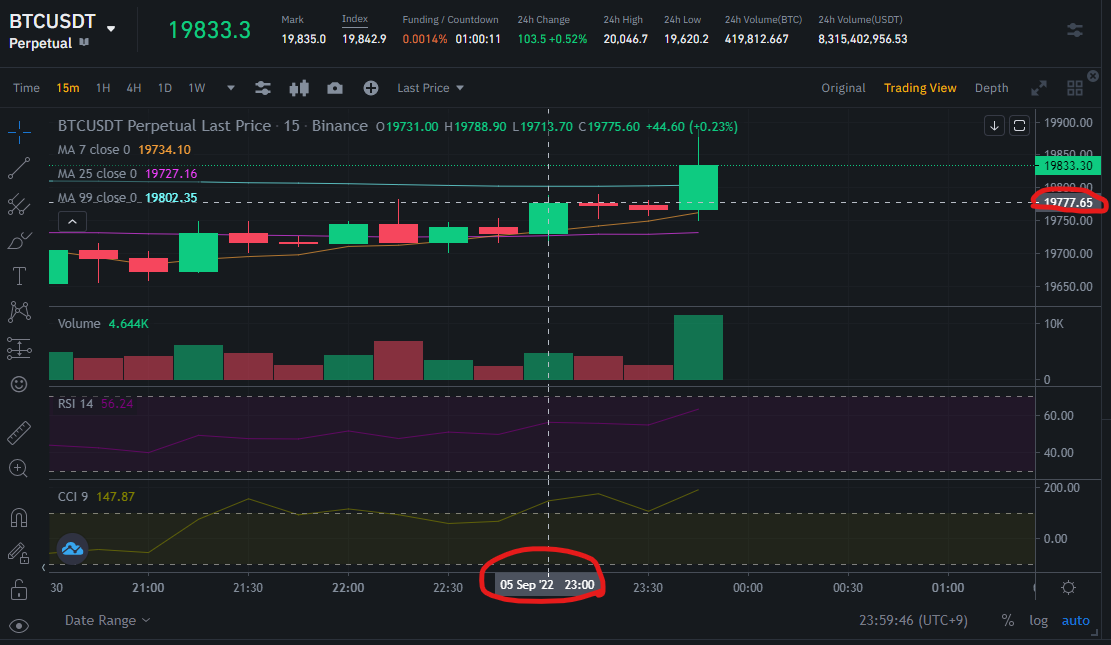1111x645 pixels.
Task: Click the MA 7 close indicator legend
Action: pyautogui.click(x=124, y=150)
